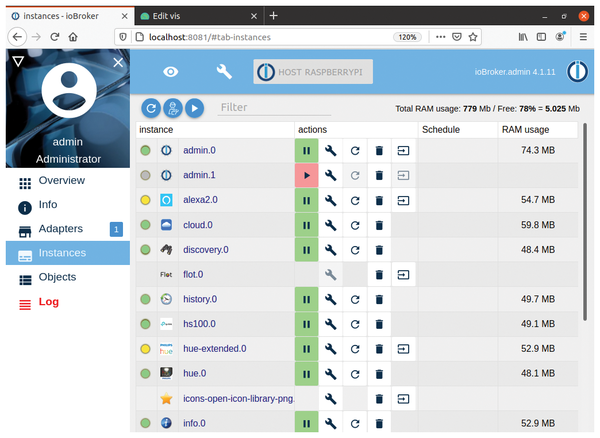This screenshot has height=438, width=600.
Task: Open flot.0 web link icon
Action: 403,275
